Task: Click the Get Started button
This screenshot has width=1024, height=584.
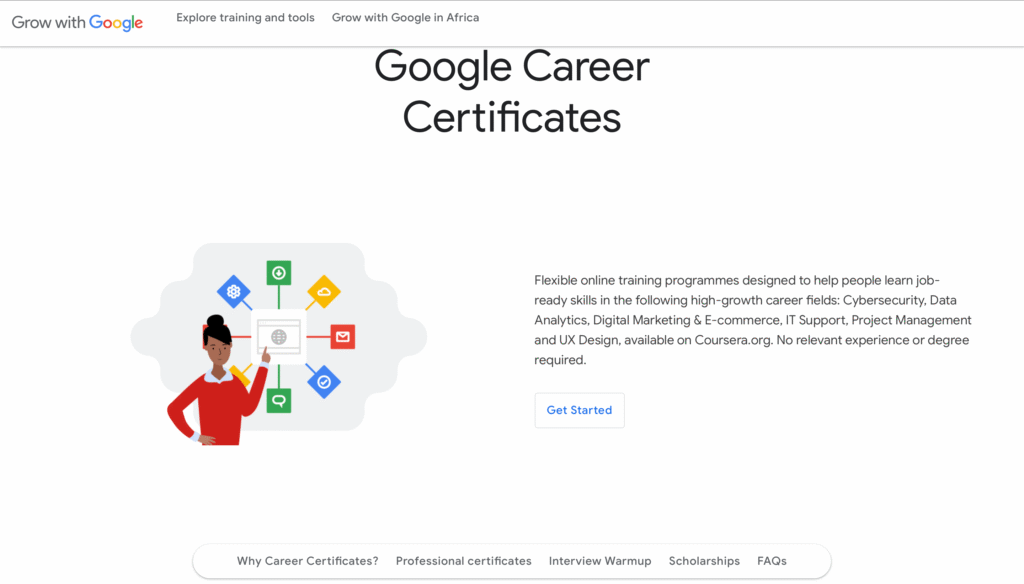Action: pos(579,410)
